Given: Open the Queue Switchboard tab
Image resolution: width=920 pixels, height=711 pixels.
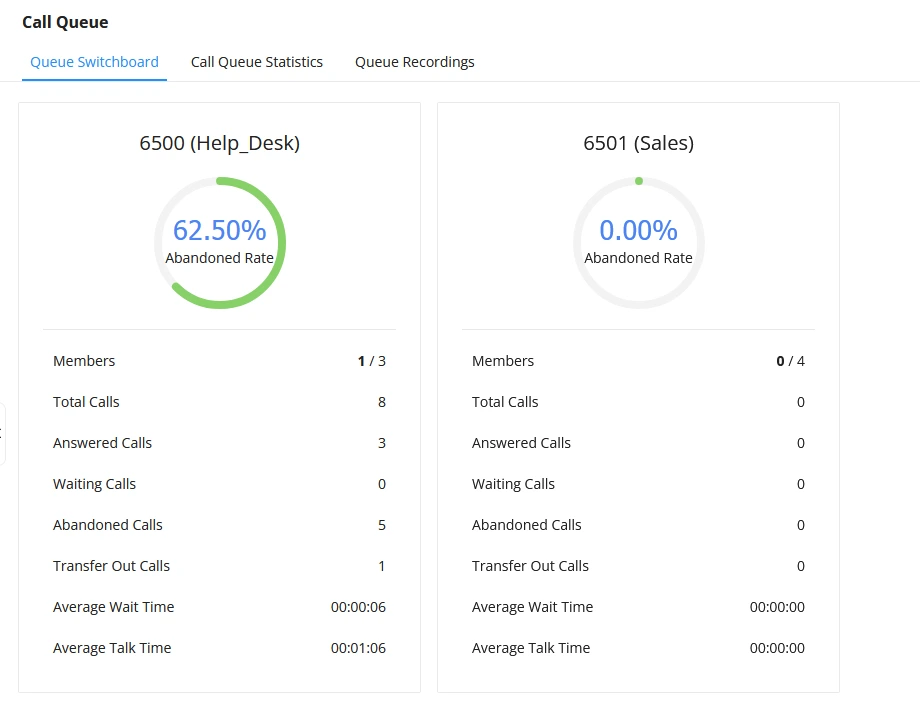Looking at the screenshot, I should pos(94,62).
